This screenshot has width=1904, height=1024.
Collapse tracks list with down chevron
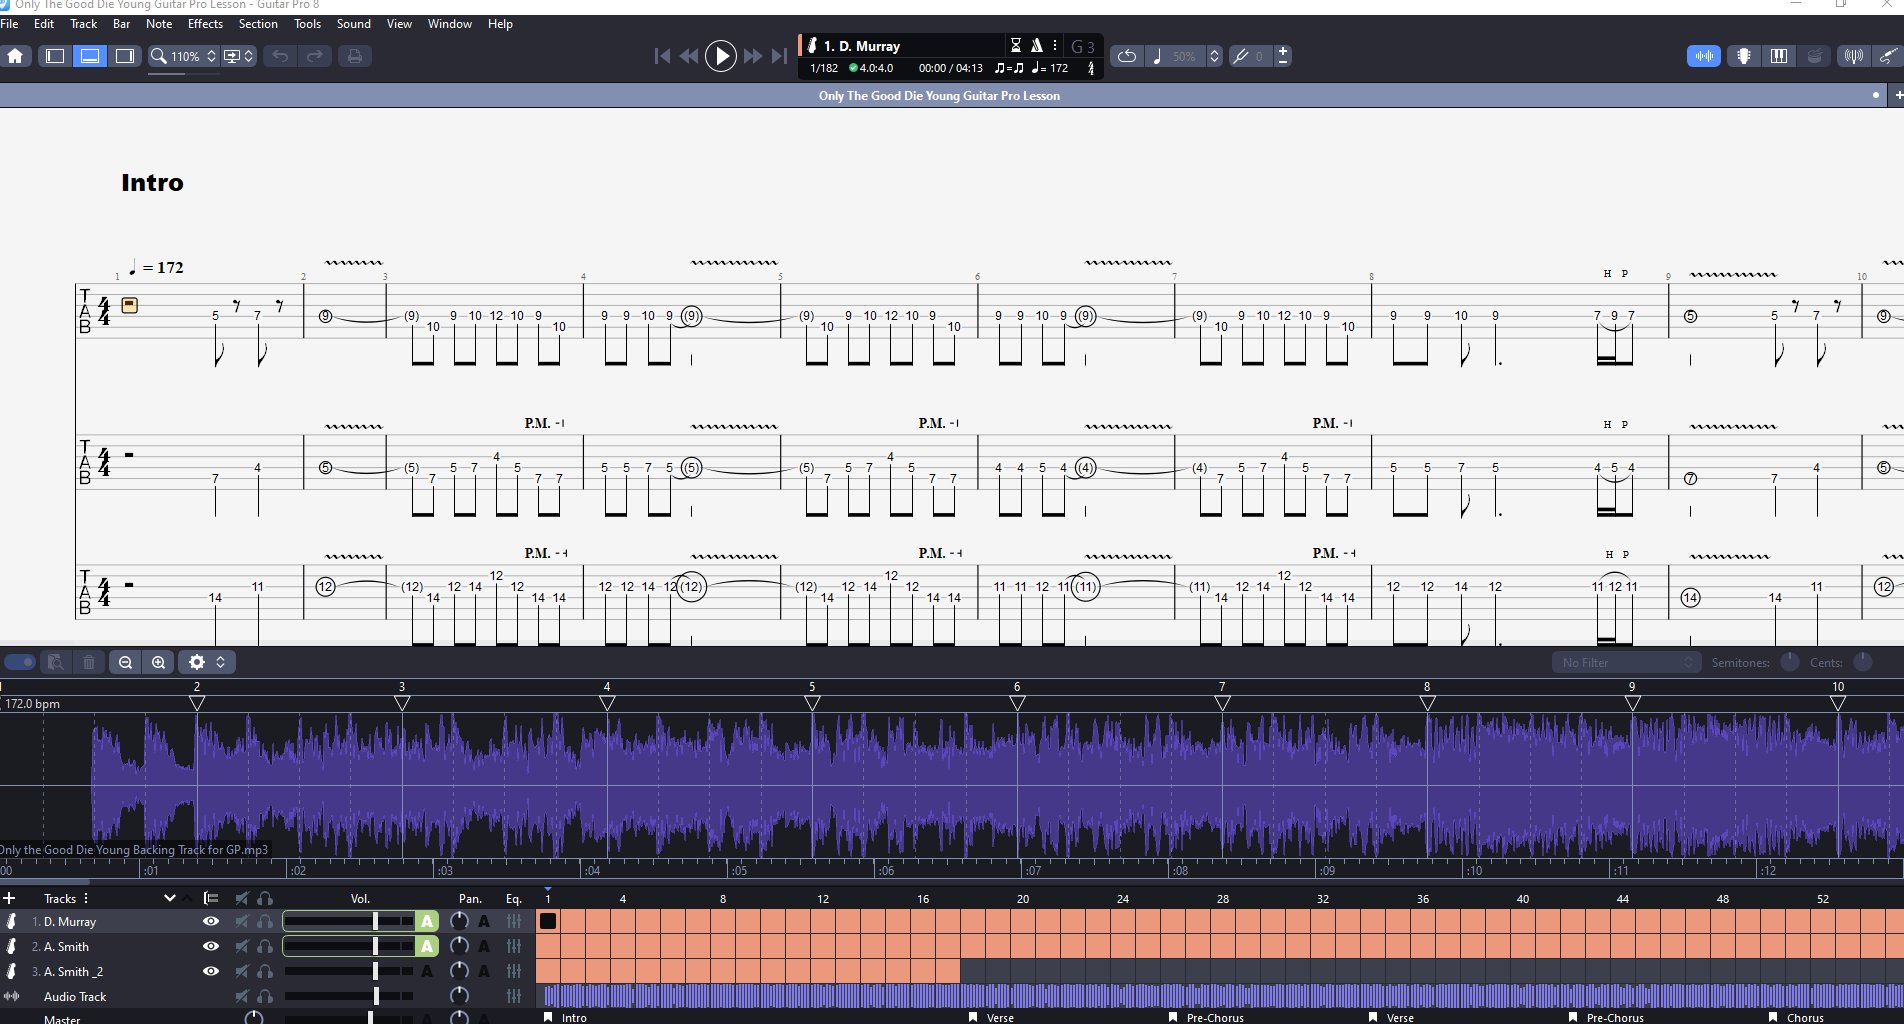[169, 898]
